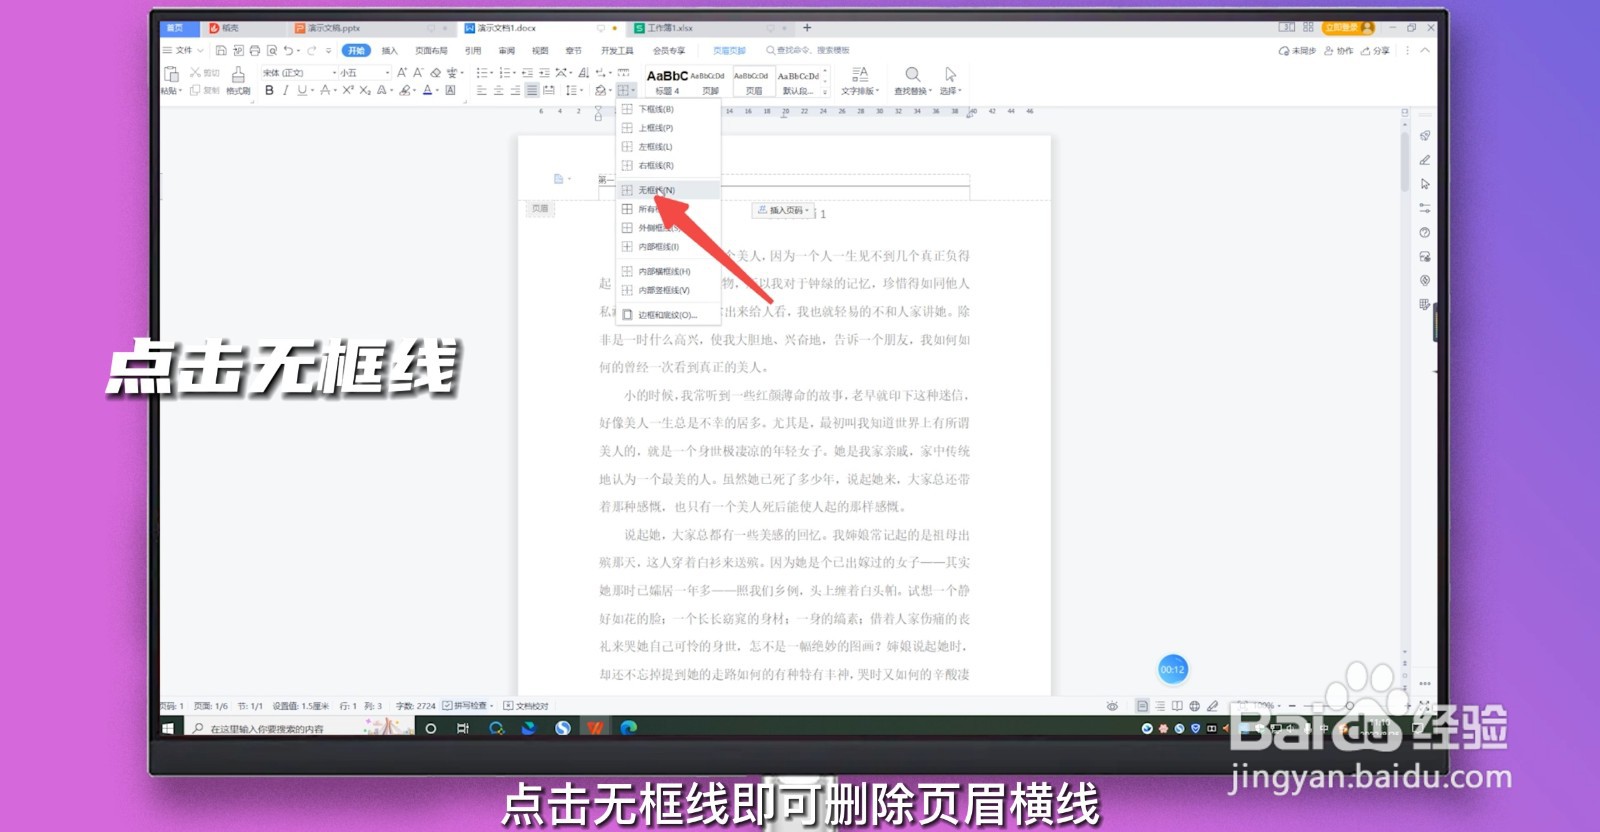Screen dimensions: 1600x832
Task: Expand the shading color dropdown
Action: click(x=609, y=91)
